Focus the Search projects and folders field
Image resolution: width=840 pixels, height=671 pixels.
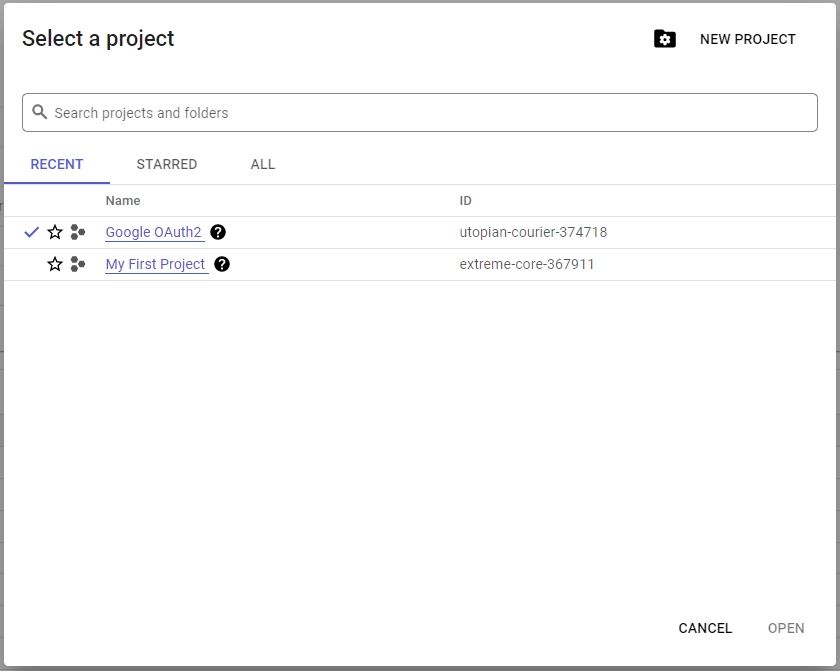click(x=419, y=112)
